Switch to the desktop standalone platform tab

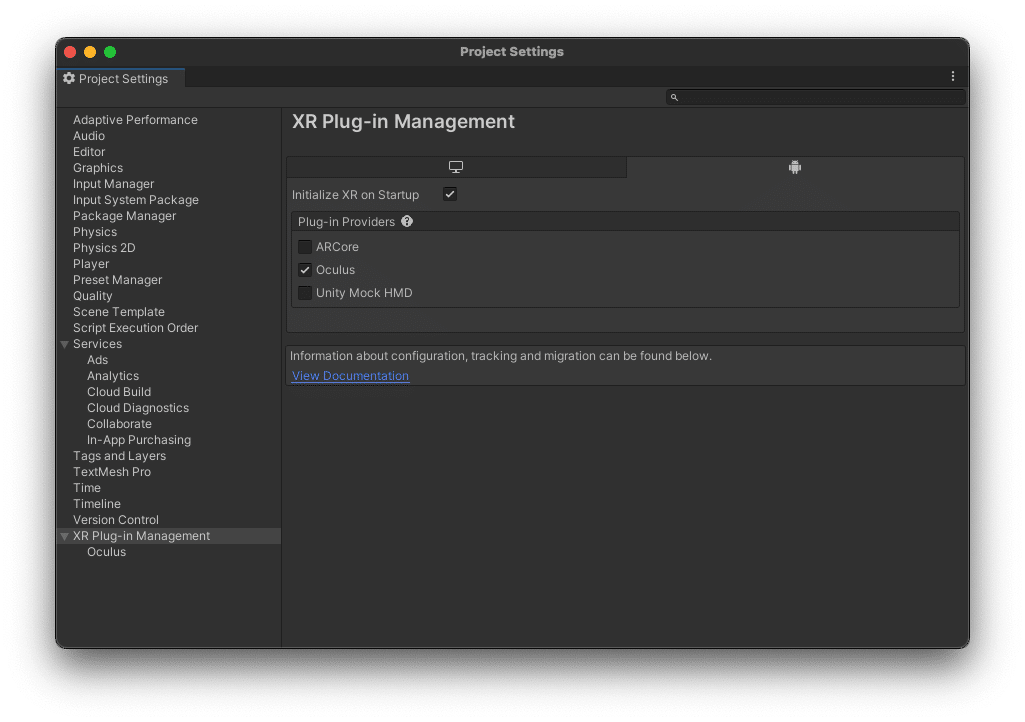(456, 167)
